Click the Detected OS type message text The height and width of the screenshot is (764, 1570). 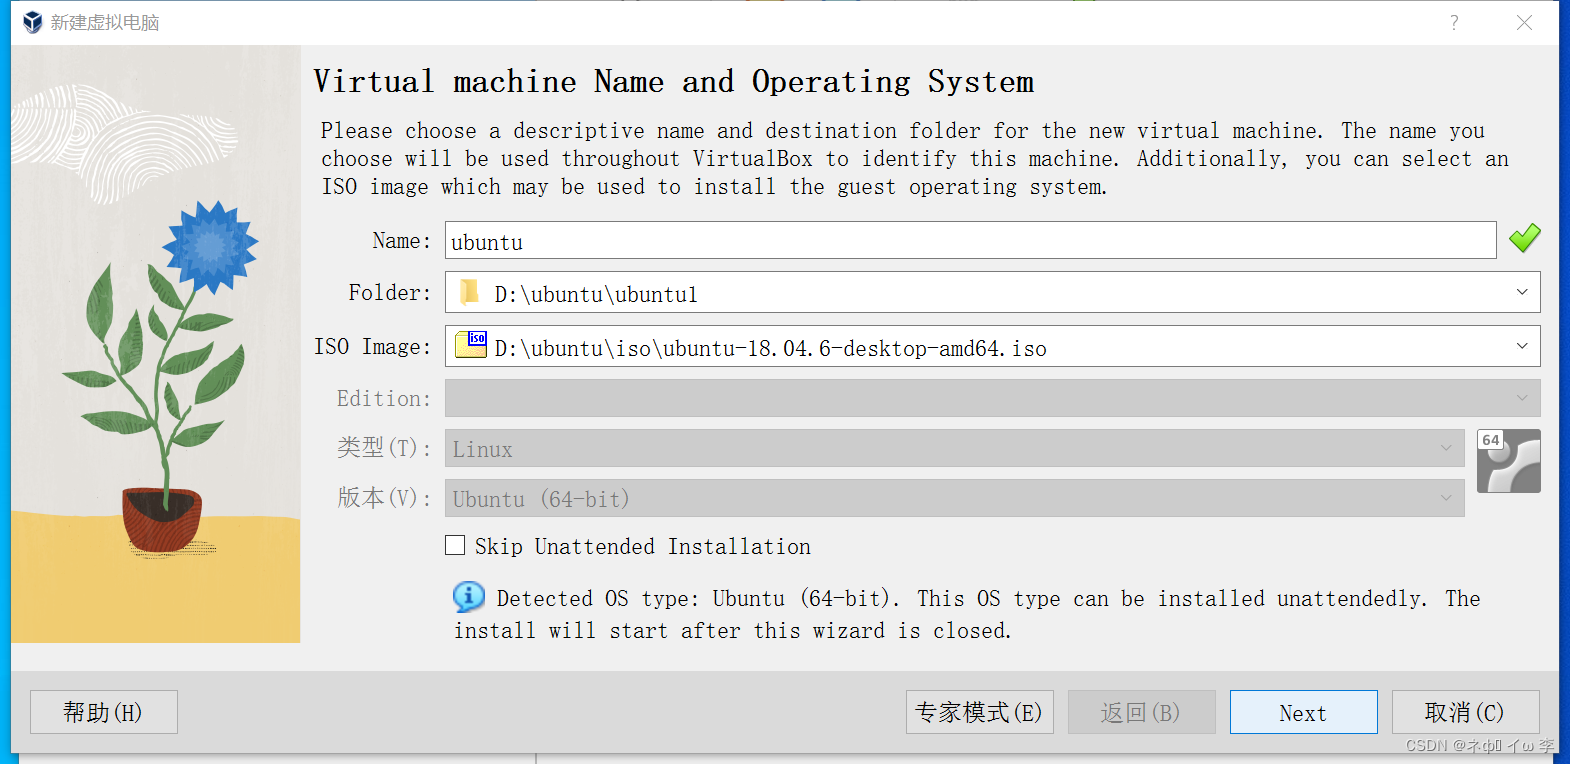click(x=967, y=614)
